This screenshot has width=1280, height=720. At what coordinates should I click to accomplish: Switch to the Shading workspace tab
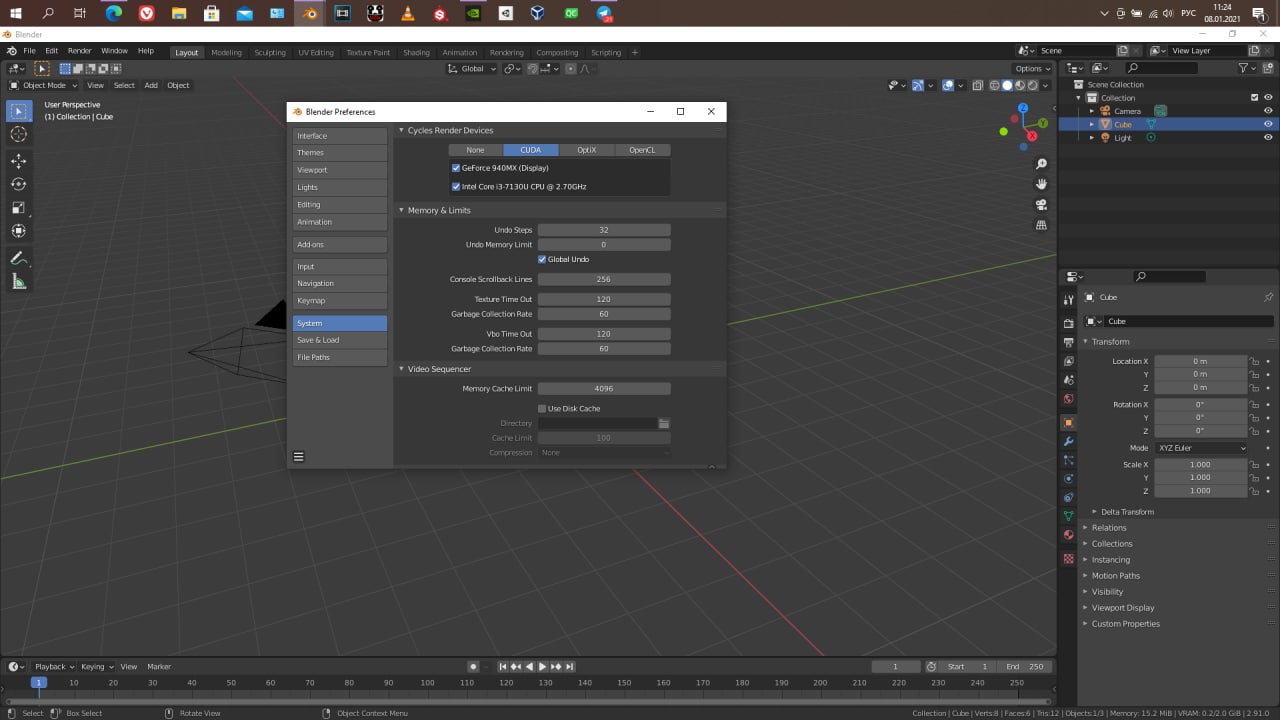click(416, 52)
